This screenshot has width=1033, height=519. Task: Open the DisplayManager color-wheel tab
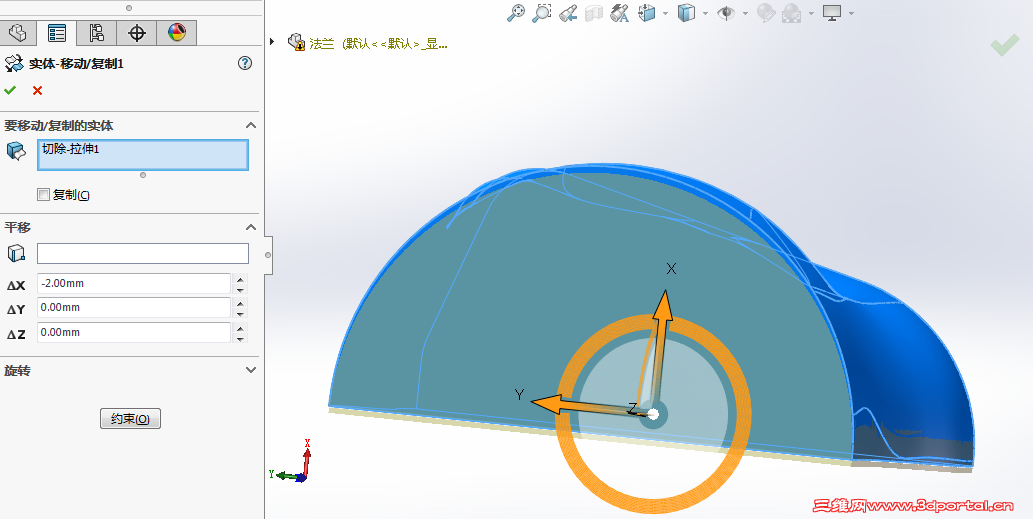(x=177, y=32)
